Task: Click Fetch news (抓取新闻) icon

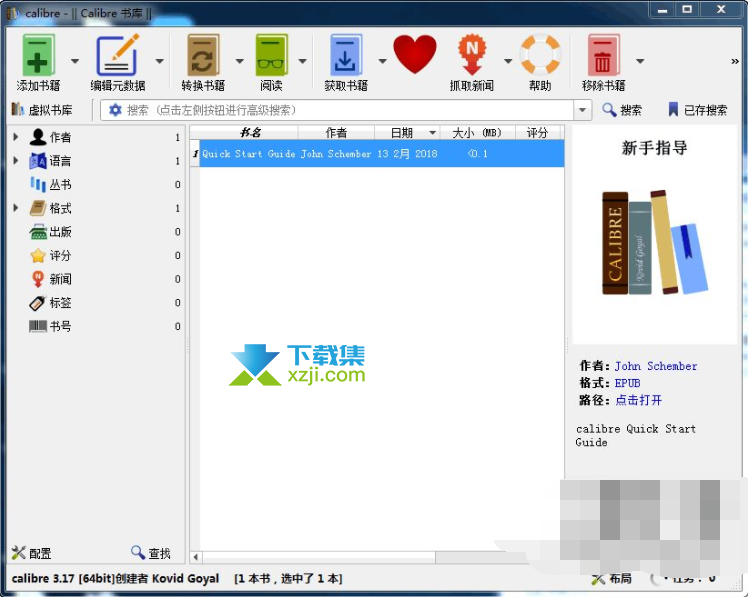Action: [x=471, y=62]
